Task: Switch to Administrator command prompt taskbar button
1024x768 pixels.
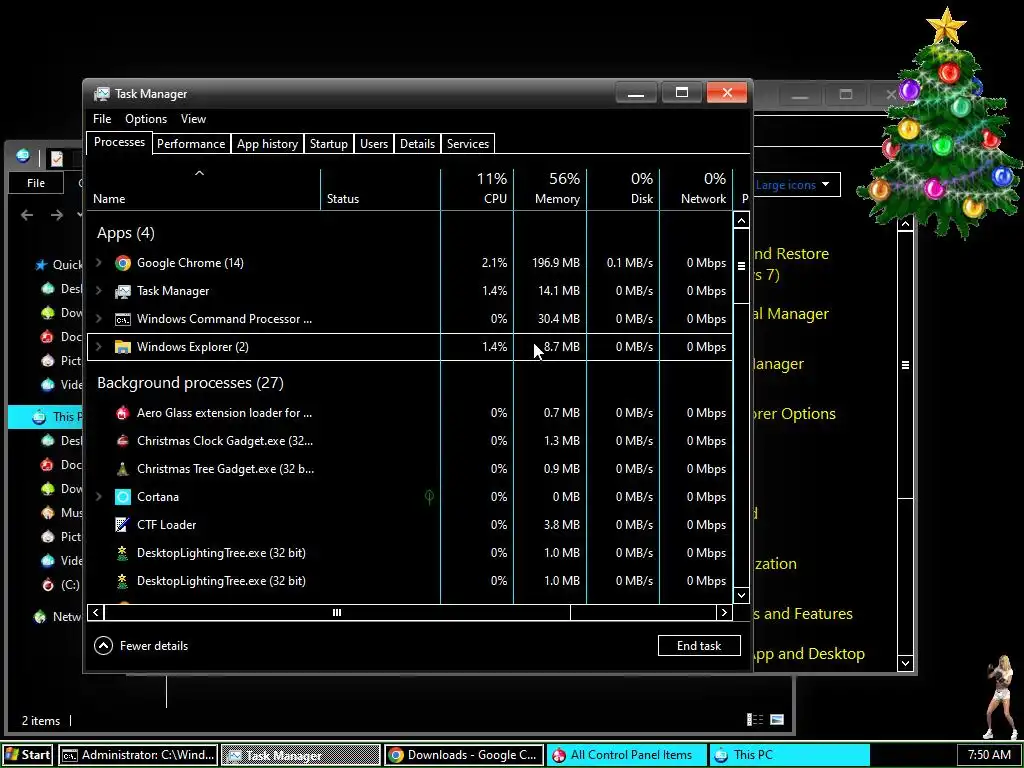Action: pos(138,755)
